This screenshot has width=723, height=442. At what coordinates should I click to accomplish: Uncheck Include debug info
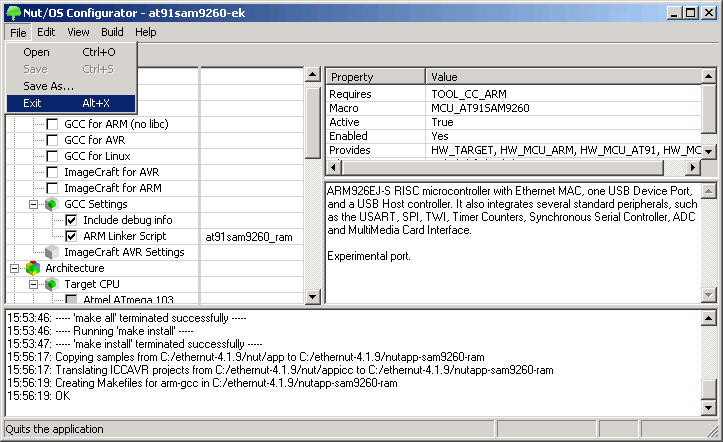(x=71, y=220)
